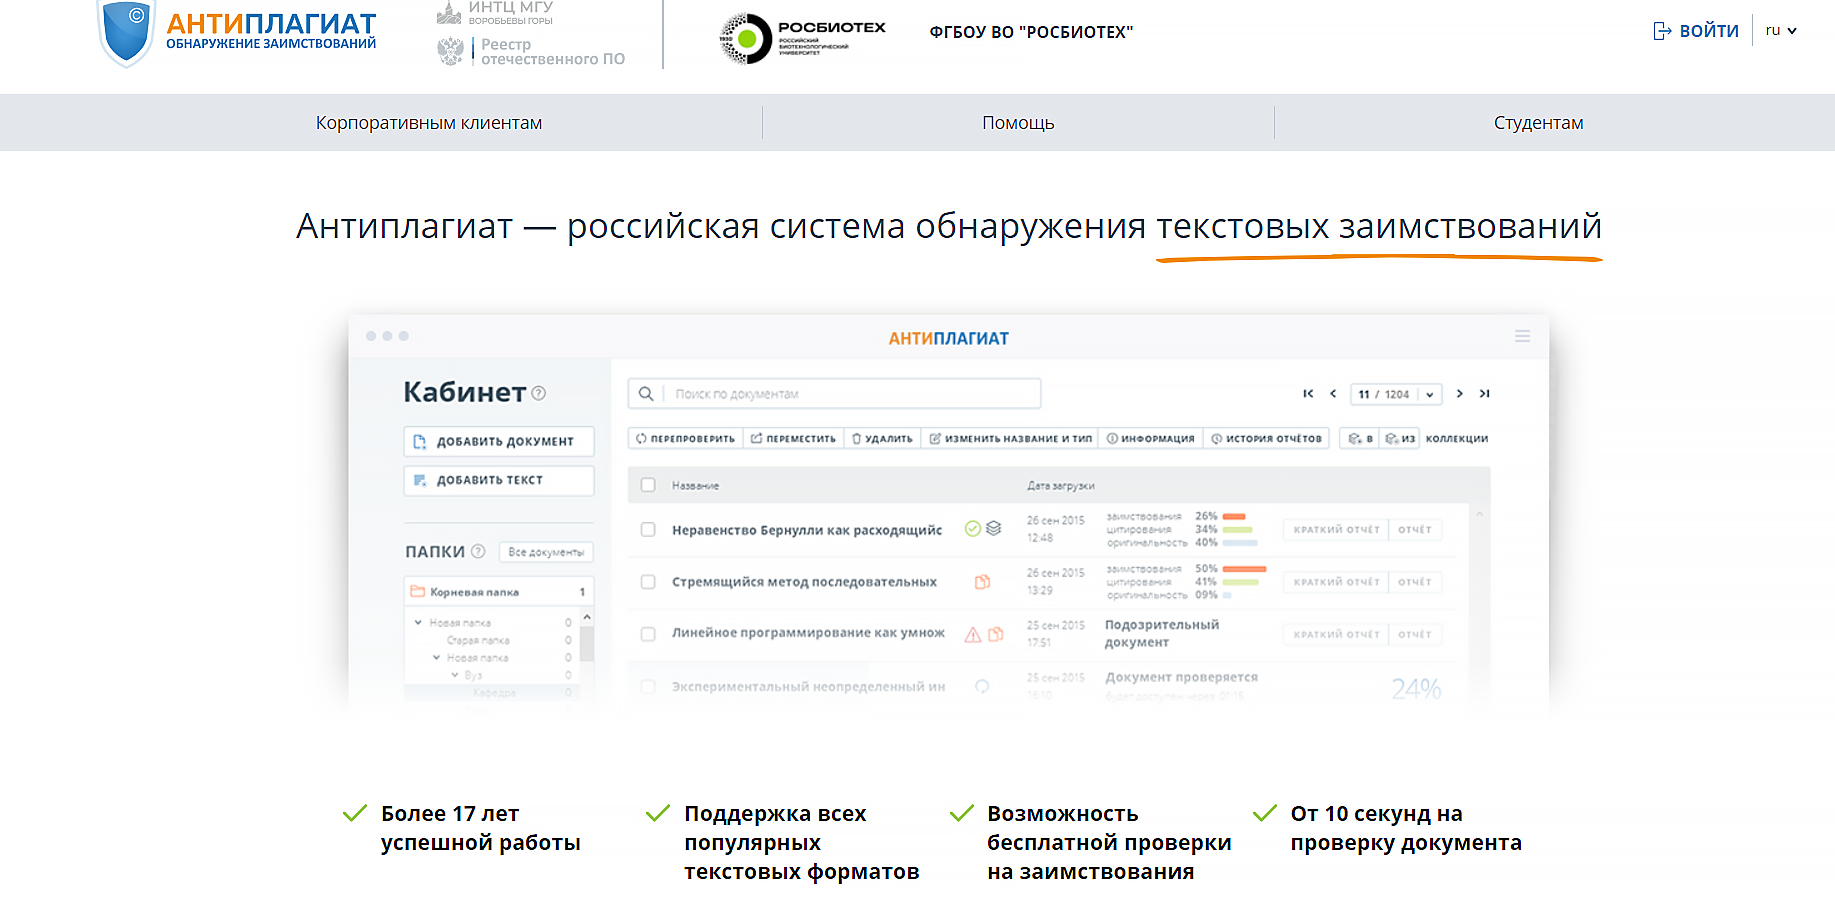Select the Корневая папка folder

pos(499,592)
